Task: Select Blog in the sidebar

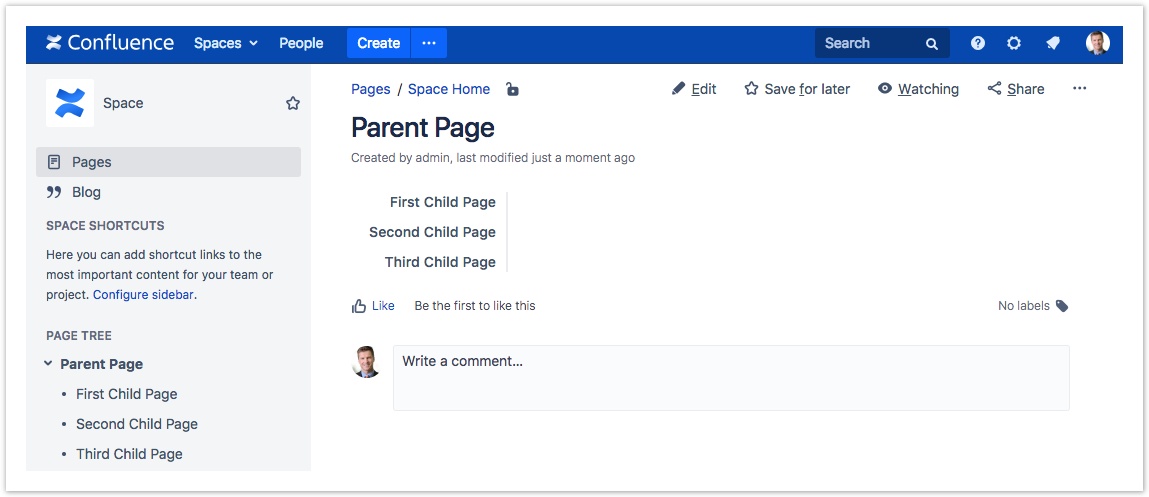Action: 86,192
